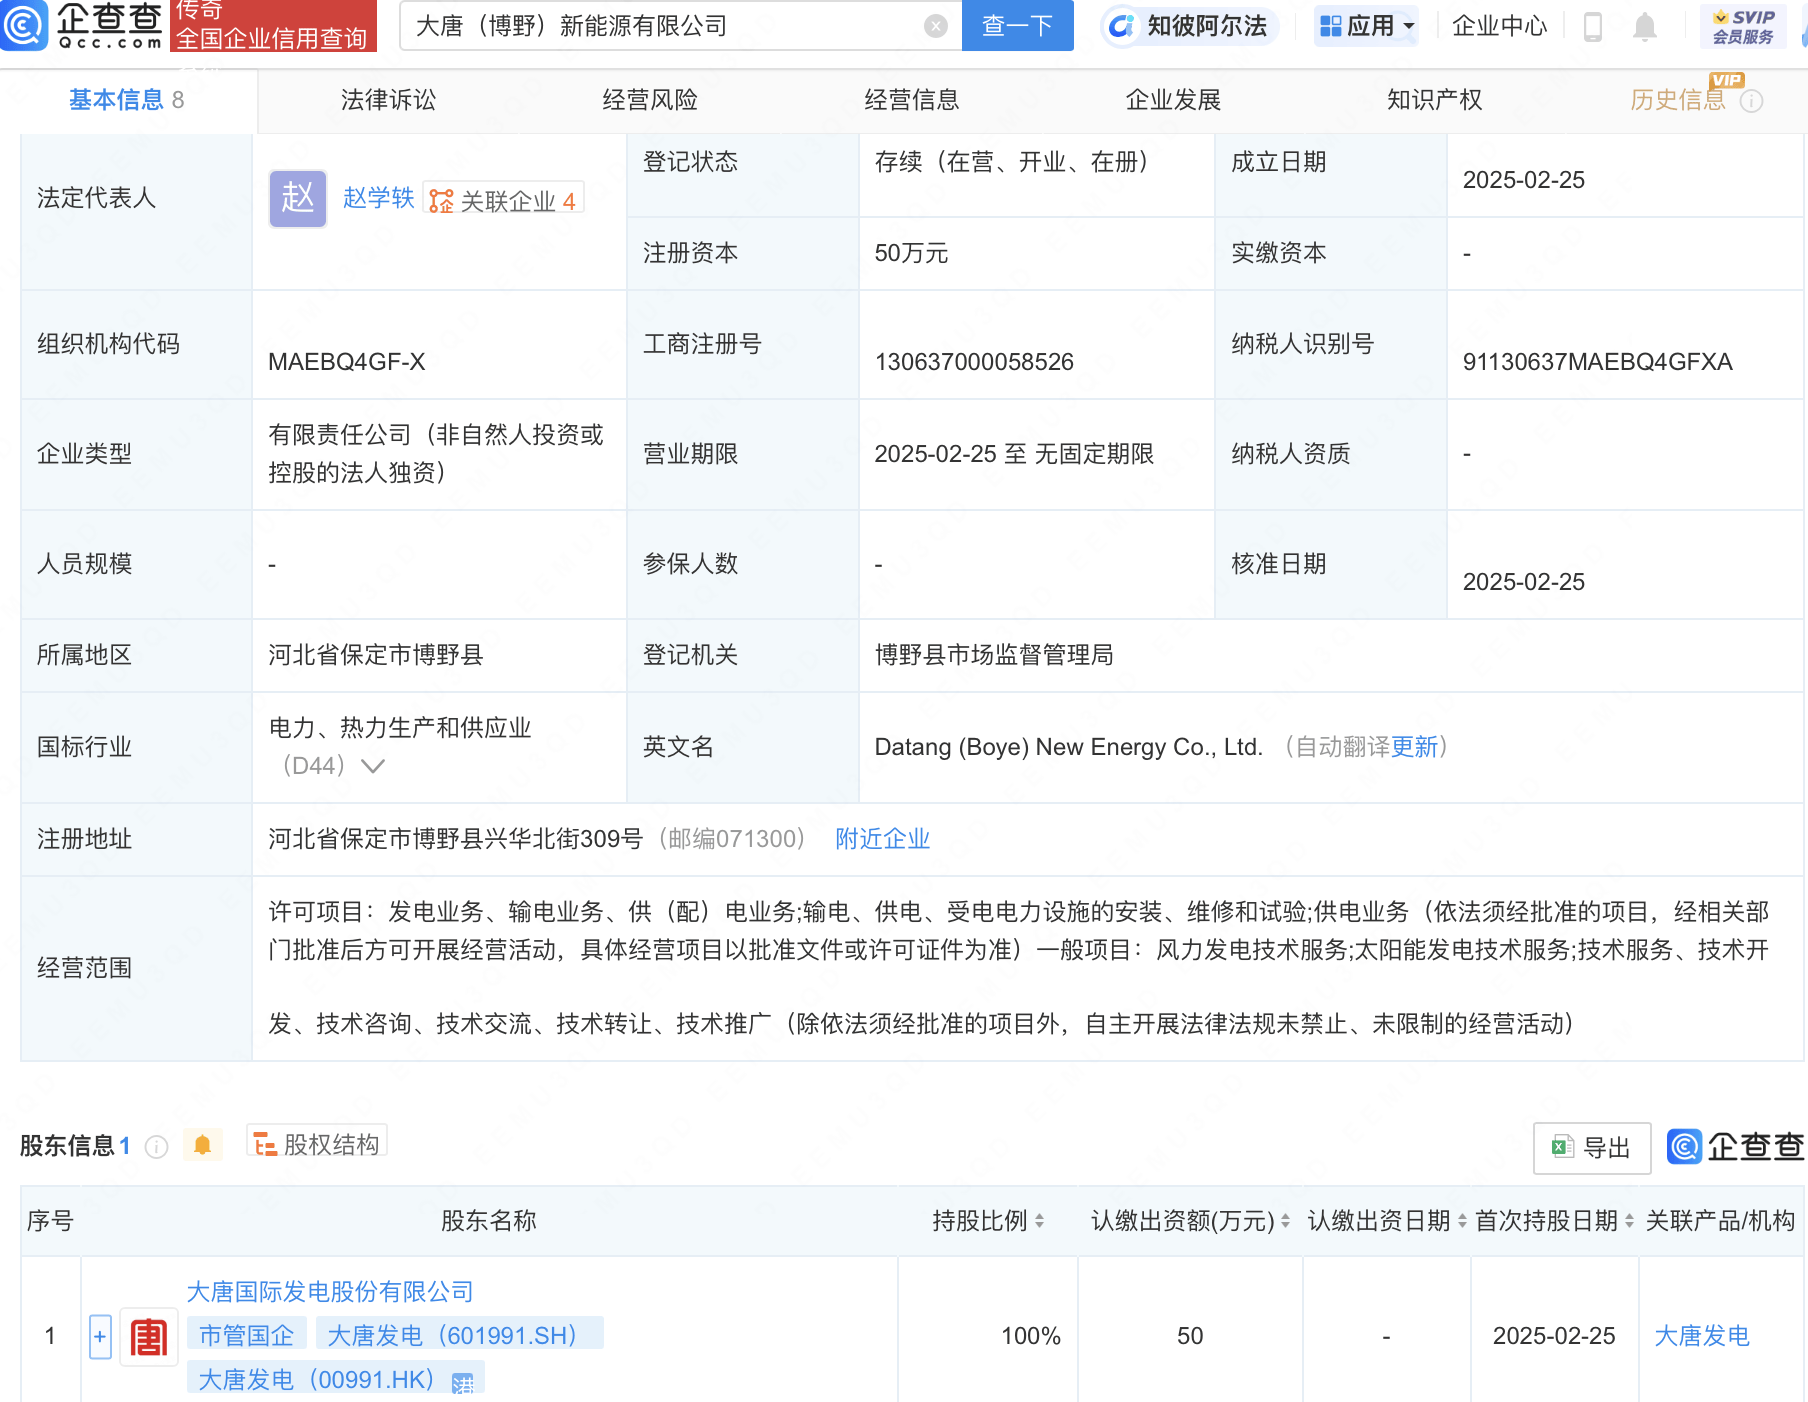The height and width of the screenshot is (1402, 1808).
Task: Switch to 经营信息 tab
Action: (x=912, y=100)
